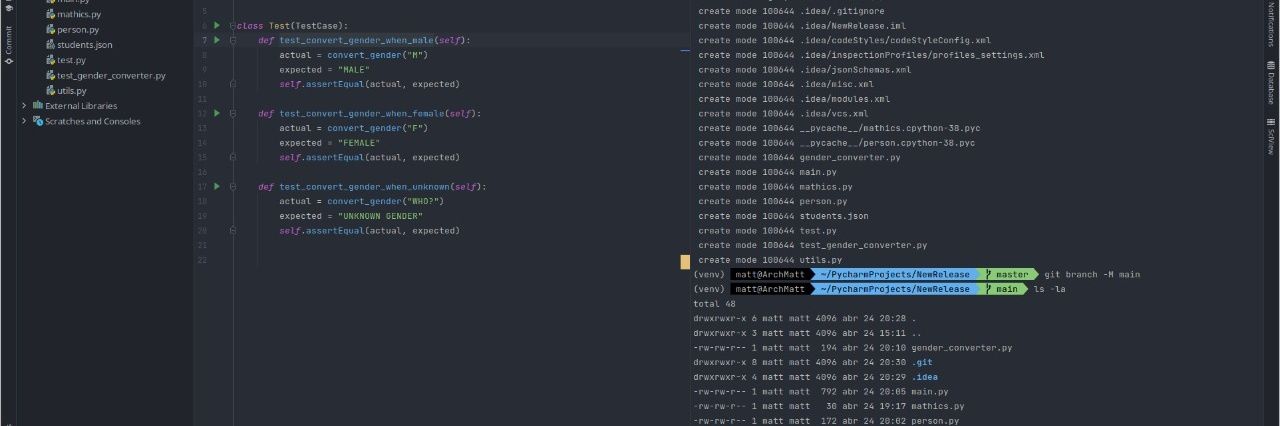1280x426 pixels.
Task: Click the students.json file icon
Action: (x=49, y=45)
